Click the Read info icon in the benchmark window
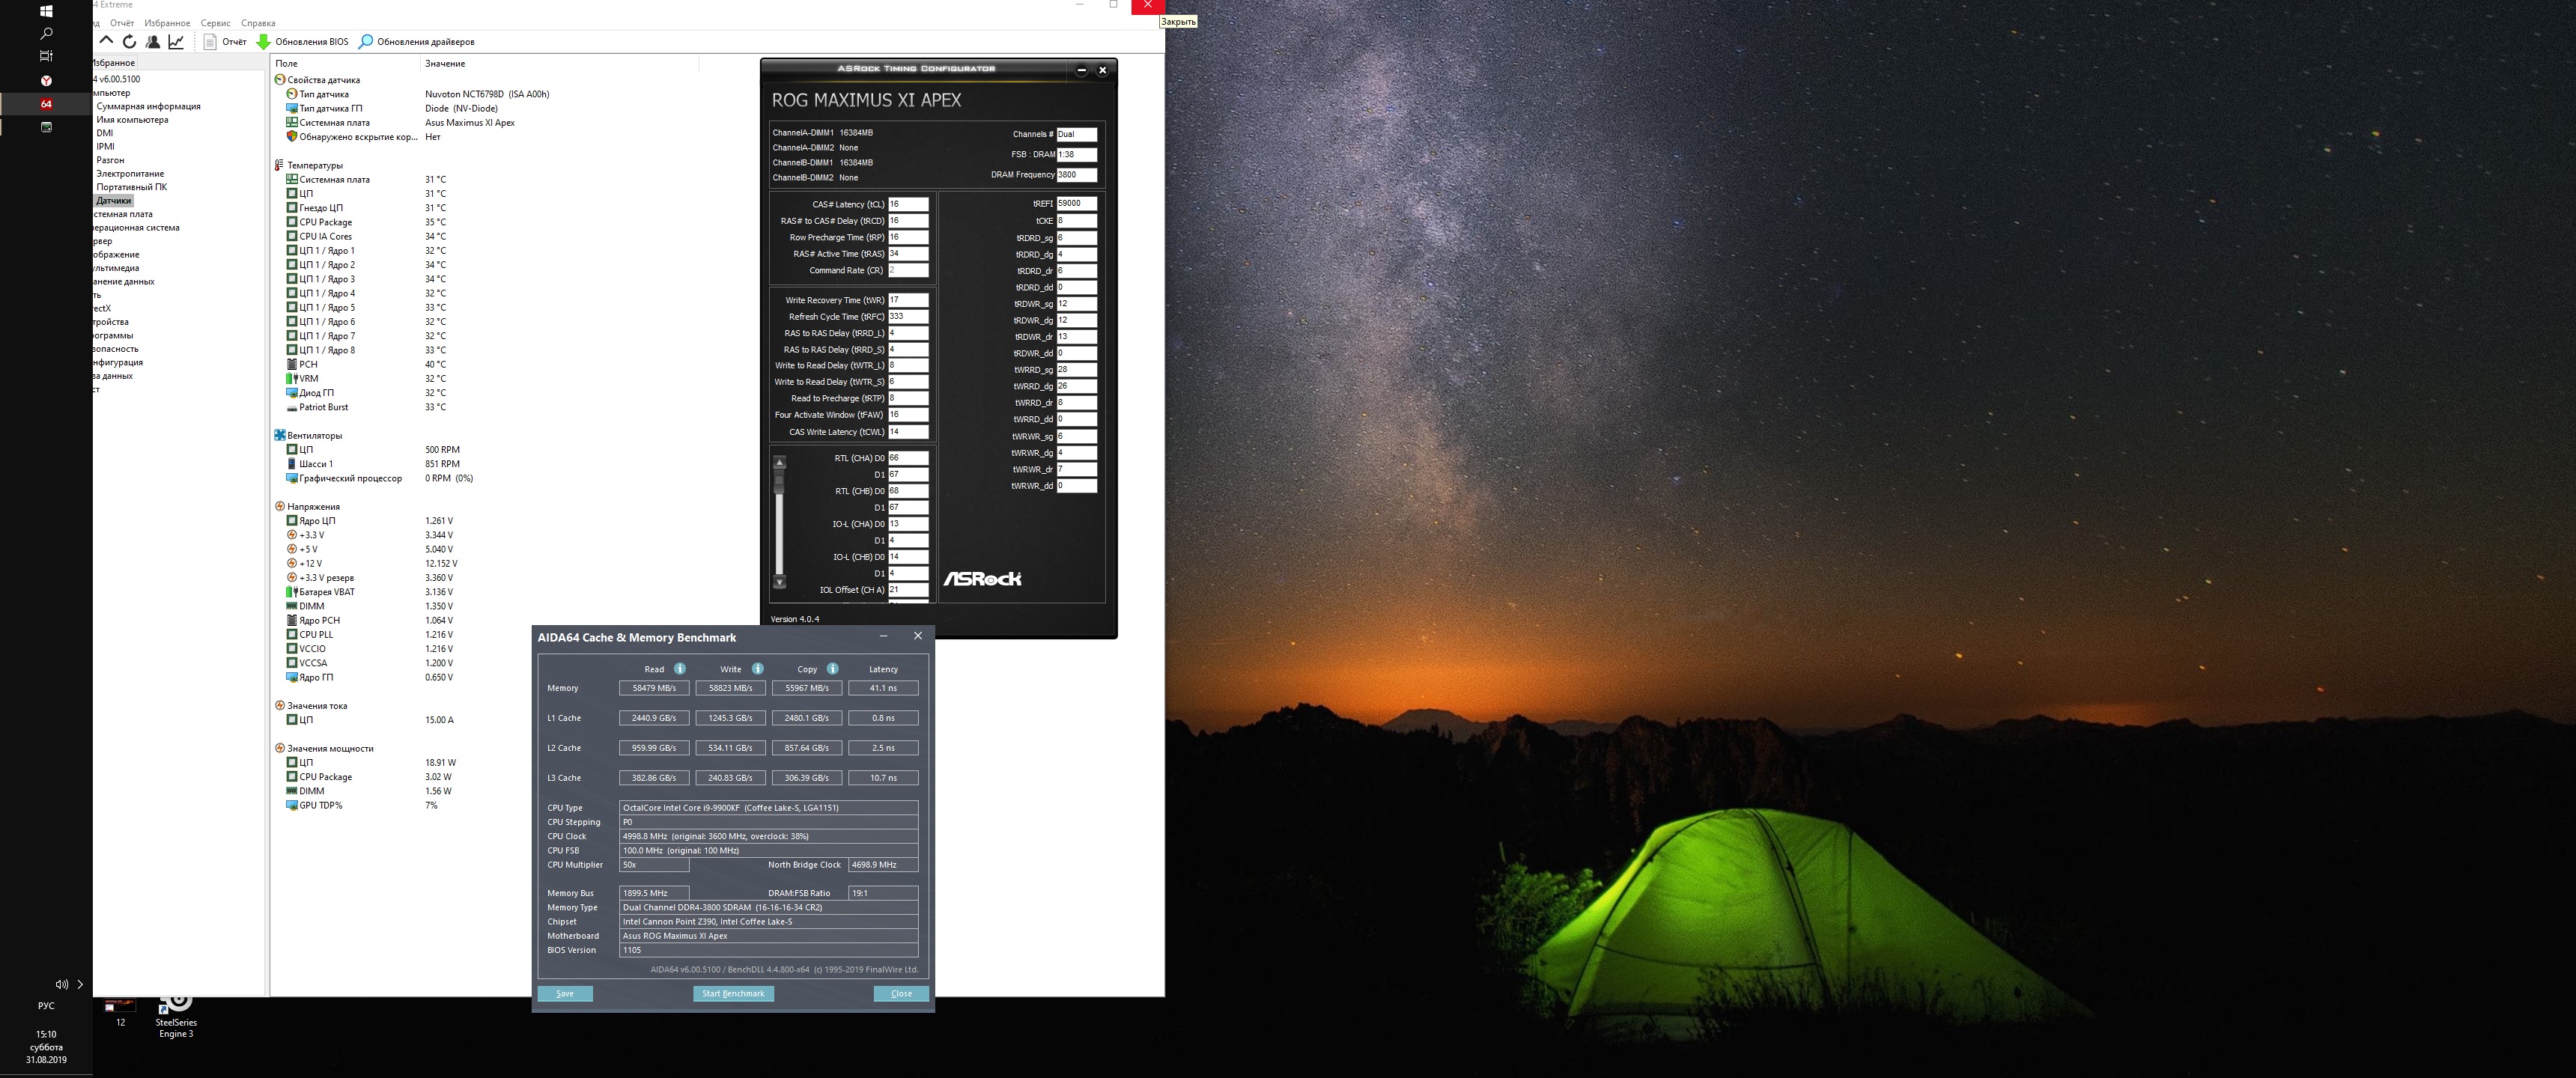Image resolution: width=2576 pixels, height=1078 pixels. coord(680,669)
